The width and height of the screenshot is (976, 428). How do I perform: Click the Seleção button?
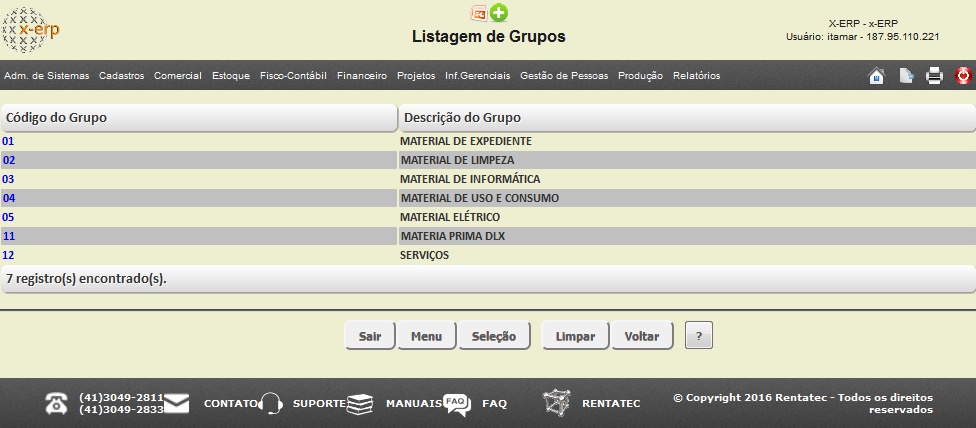[x=494, y=336]
